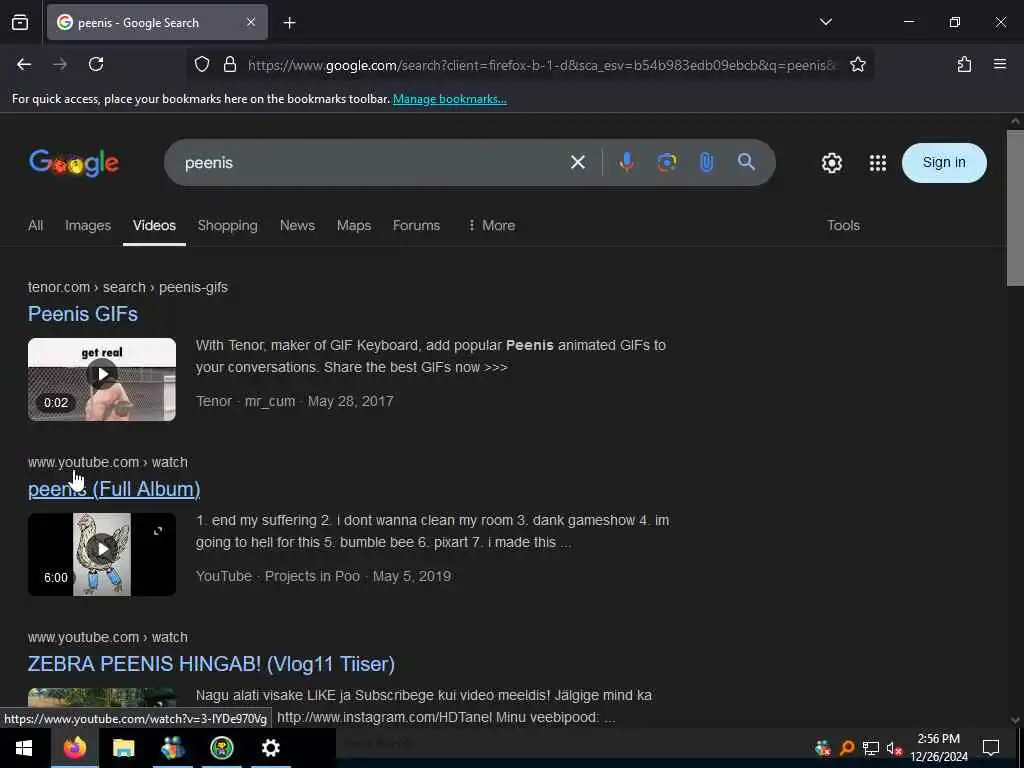Click the Firefox View icon
This screenshot has height=768, width=1024.
20,23
